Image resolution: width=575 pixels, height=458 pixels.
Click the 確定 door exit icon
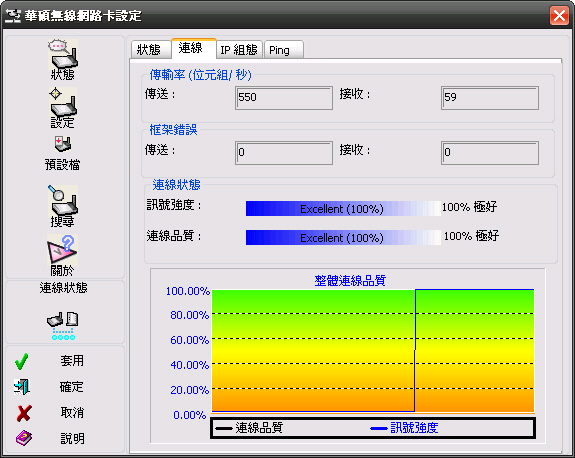22,387
